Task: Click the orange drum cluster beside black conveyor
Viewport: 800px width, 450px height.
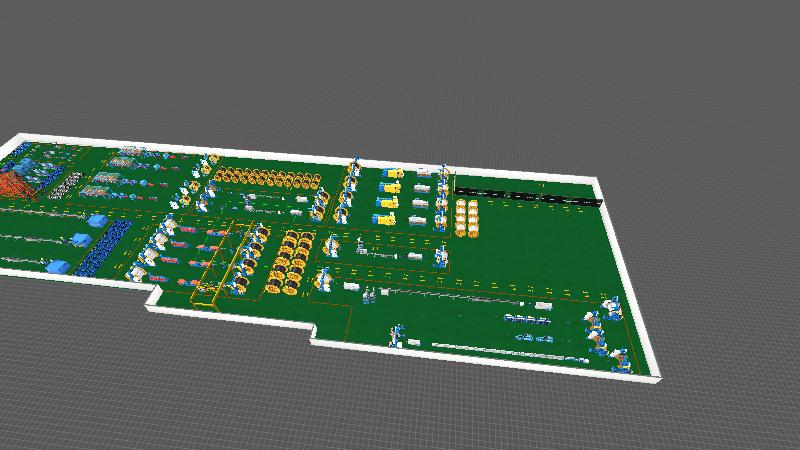Action: [466, 217]
